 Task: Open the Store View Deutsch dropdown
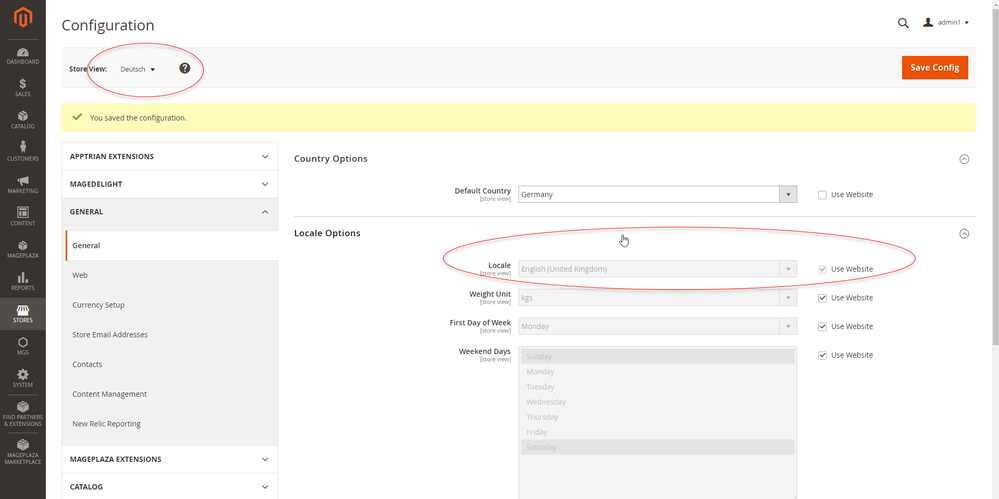(138, 69)
